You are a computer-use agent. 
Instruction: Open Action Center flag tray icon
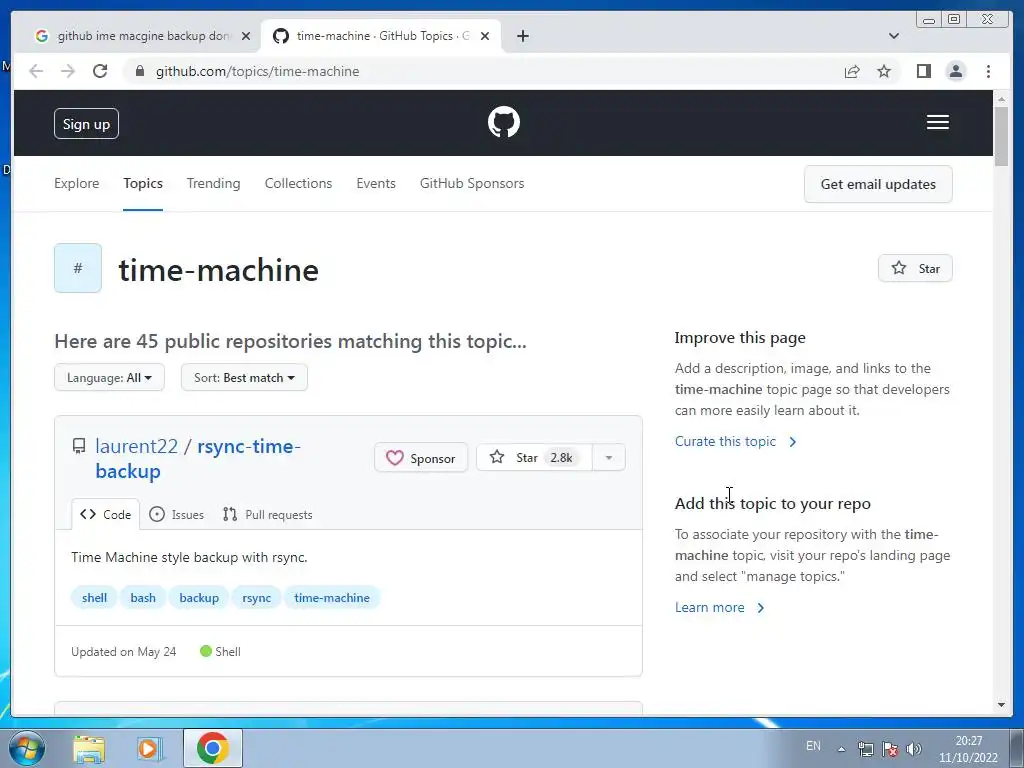click(x=889, y=748)
